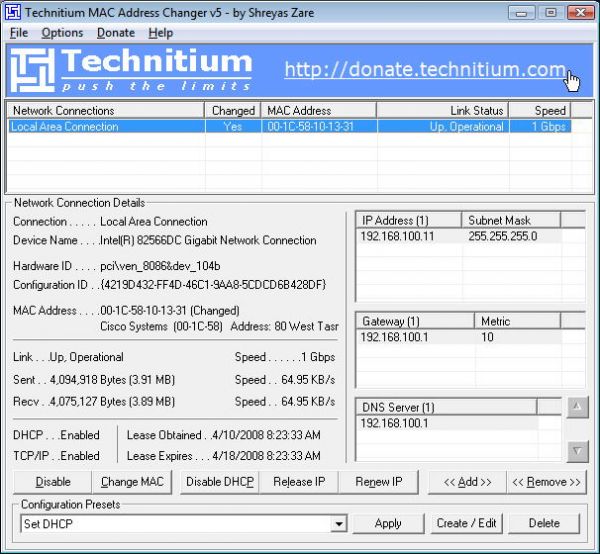This screenshot has width=600, height=554.
Task: Click the metric value 10
Action: pos(487,337)
